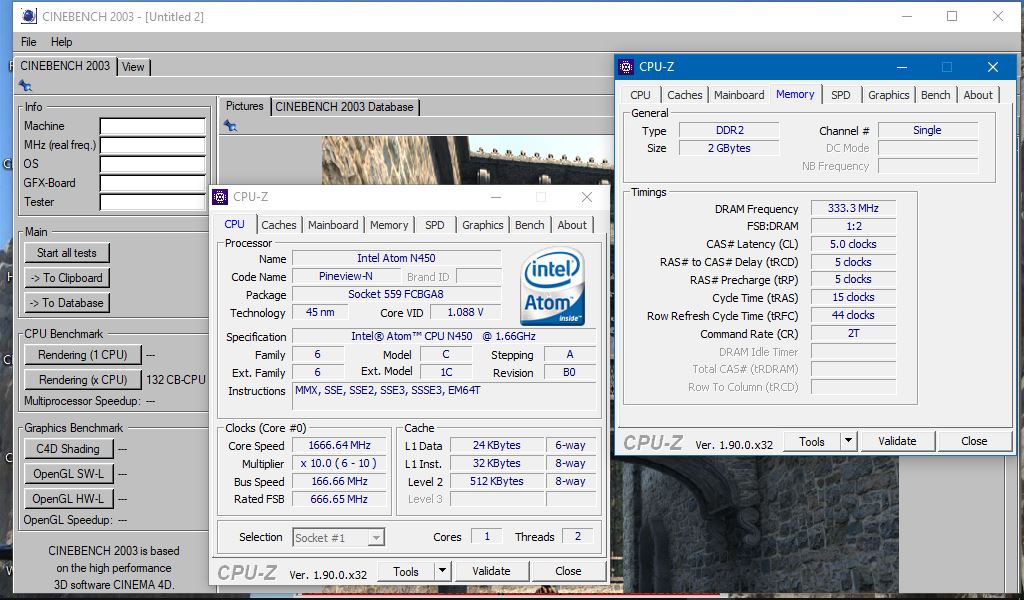
Task: Click the OS input field
Action: (x=153, y=164)
